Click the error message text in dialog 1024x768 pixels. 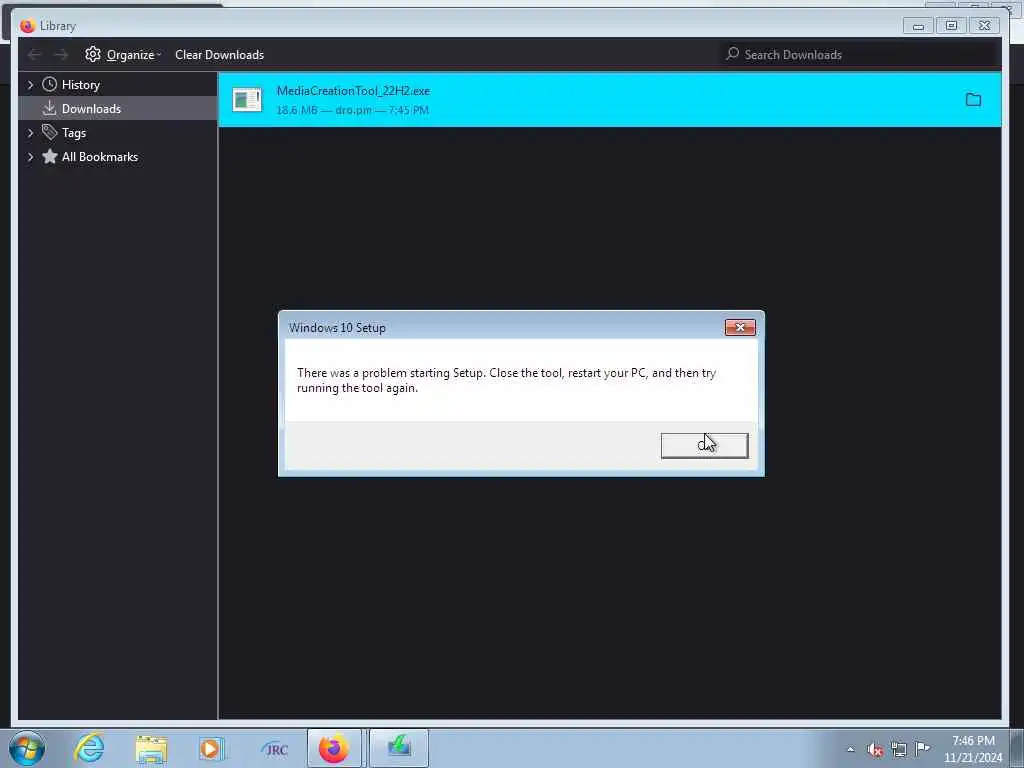(506, 380)
